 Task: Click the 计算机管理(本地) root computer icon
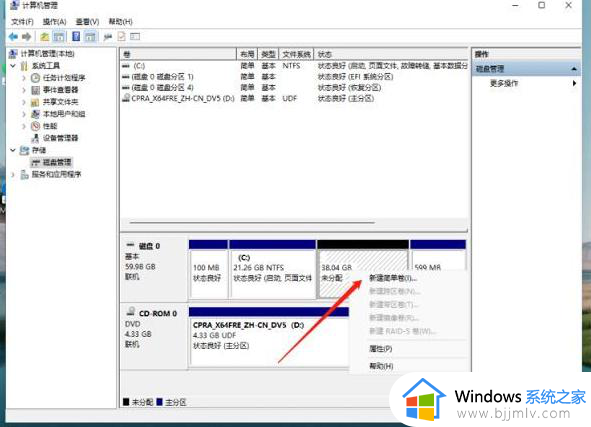13,54
